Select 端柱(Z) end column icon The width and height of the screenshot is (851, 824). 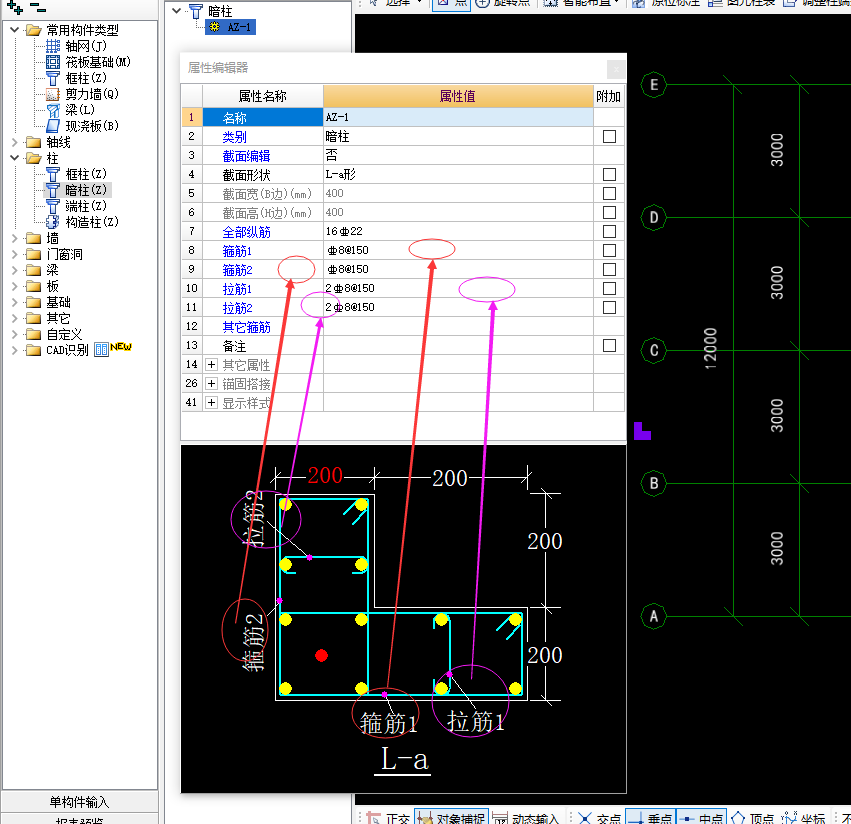click(53, 206)
